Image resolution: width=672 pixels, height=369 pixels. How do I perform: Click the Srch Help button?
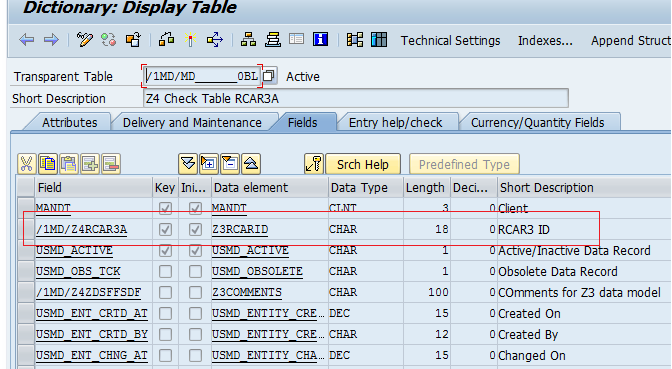(x=363, y=164)
